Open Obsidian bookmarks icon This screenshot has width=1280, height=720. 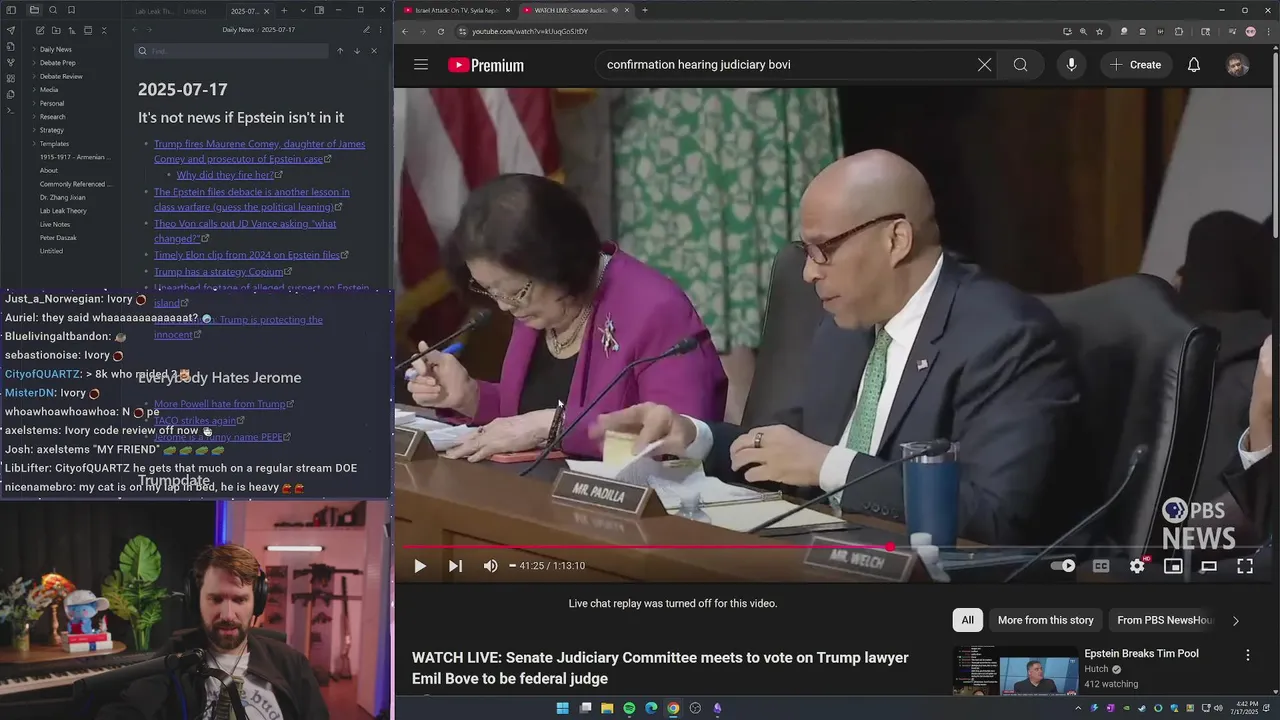pyautogui.click(x=71, y=10)
